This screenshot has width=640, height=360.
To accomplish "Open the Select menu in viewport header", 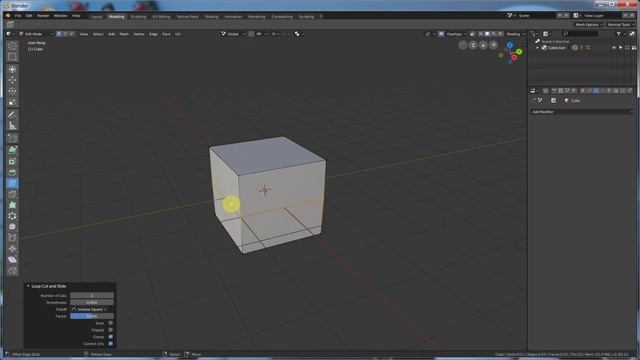I will (98, 34).
